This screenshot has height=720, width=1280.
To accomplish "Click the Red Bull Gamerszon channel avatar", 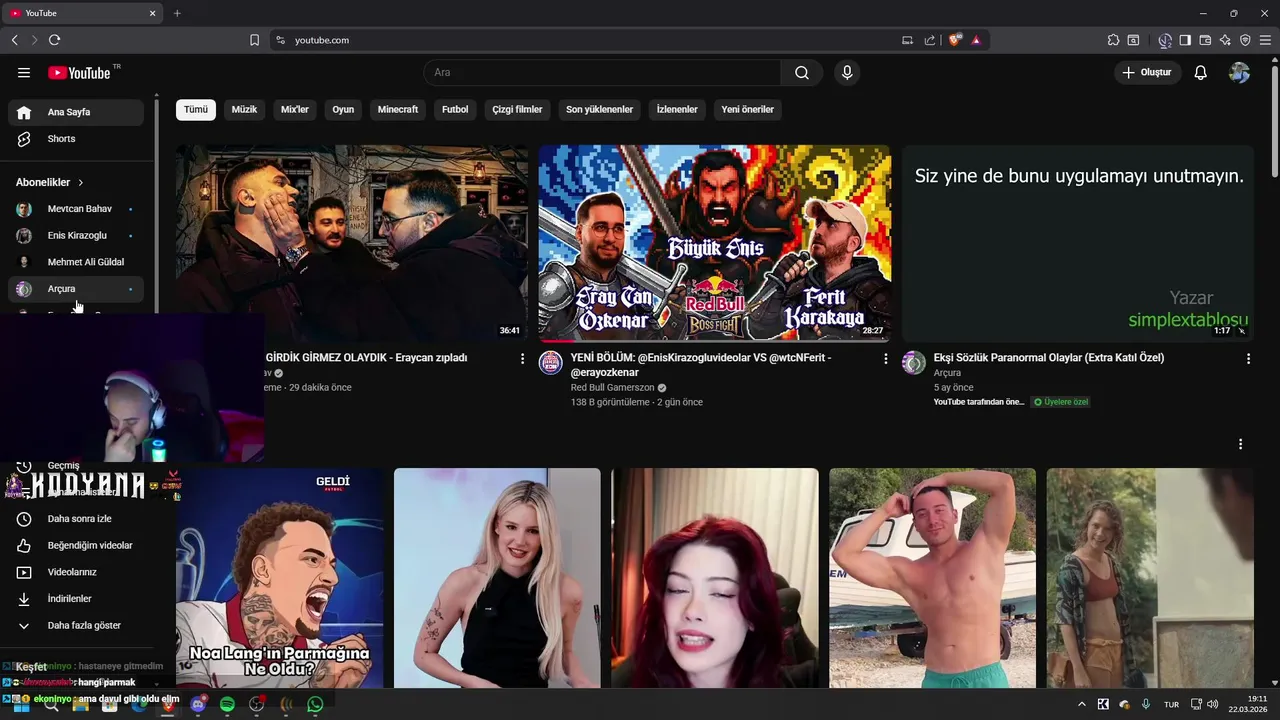I will click(551, 363).
